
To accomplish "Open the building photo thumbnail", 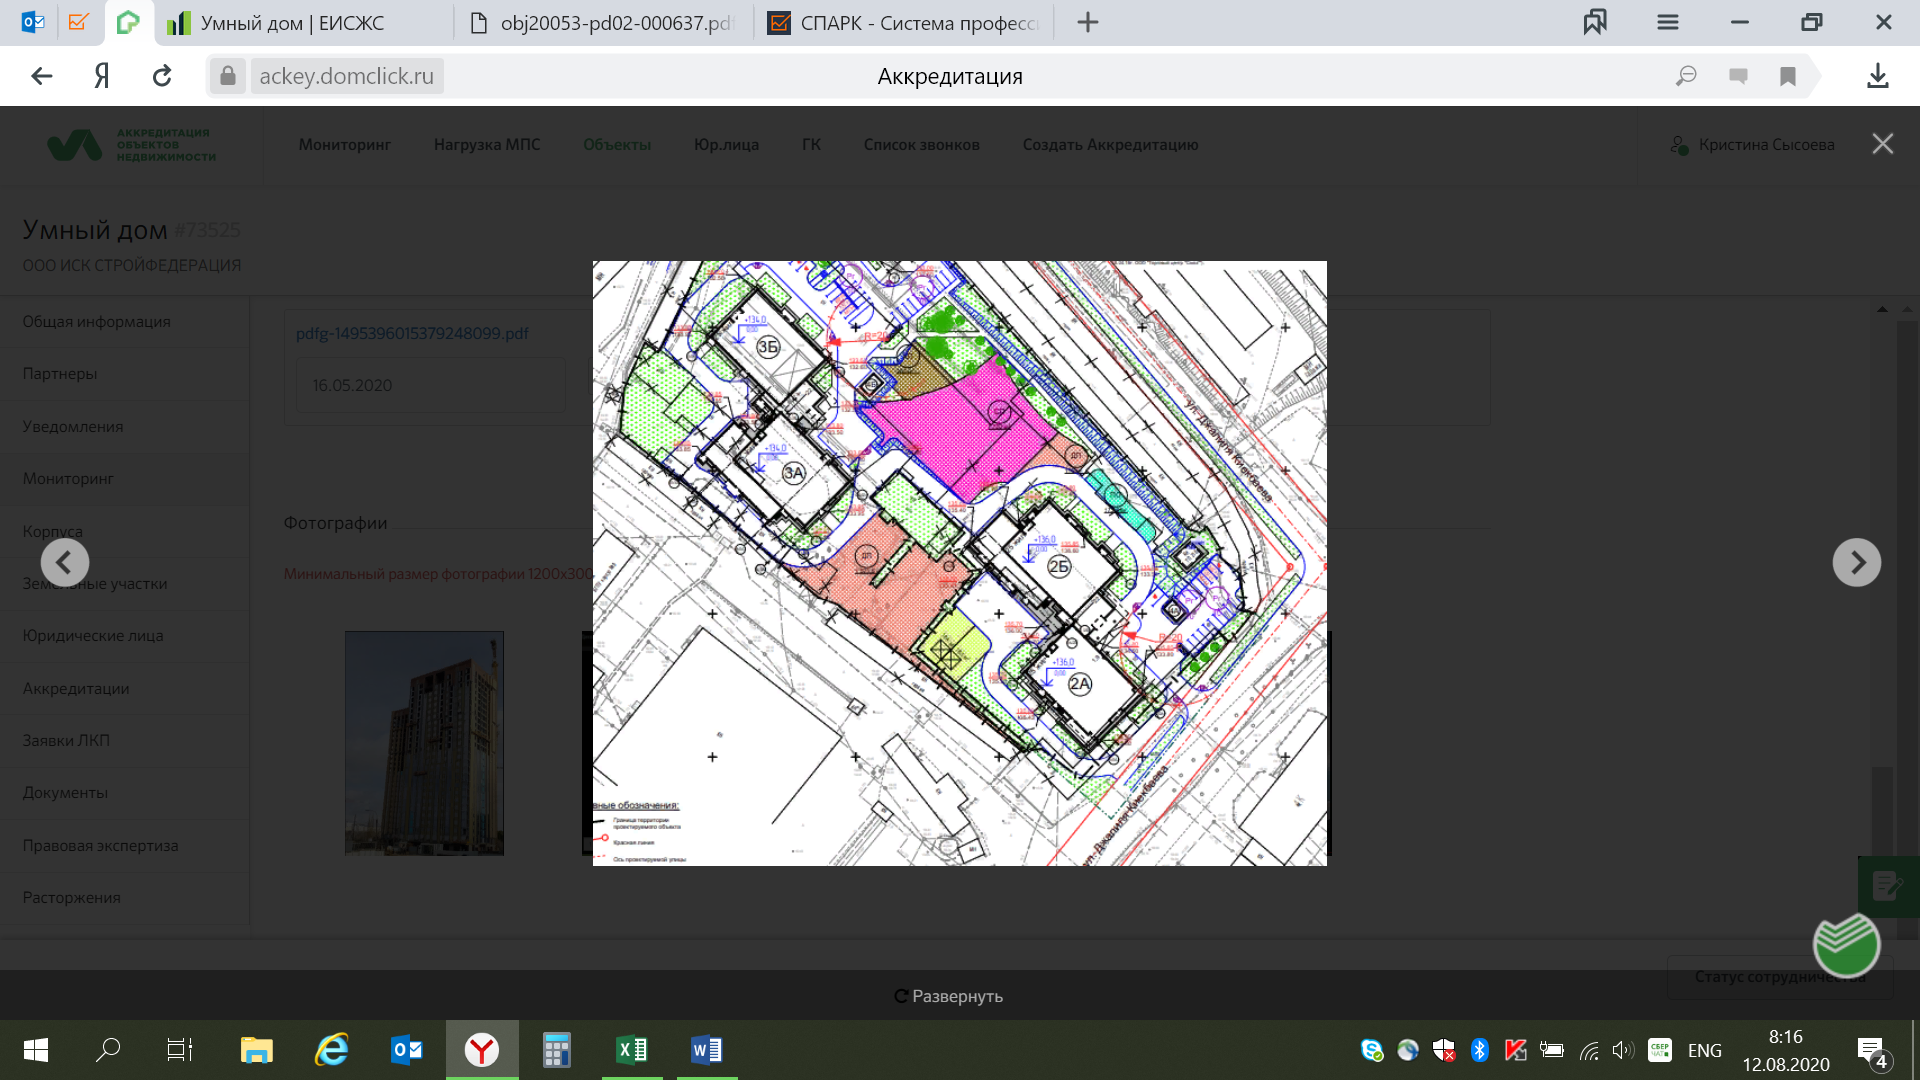I will [x=424, y=743].
